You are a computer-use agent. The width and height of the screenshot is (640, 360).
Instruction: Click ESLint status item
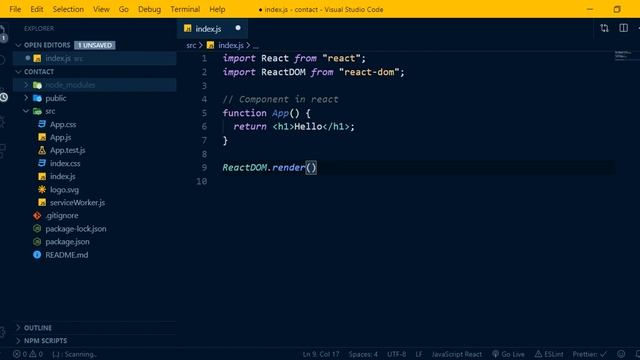pyautogui.click(x=549, y=354)
